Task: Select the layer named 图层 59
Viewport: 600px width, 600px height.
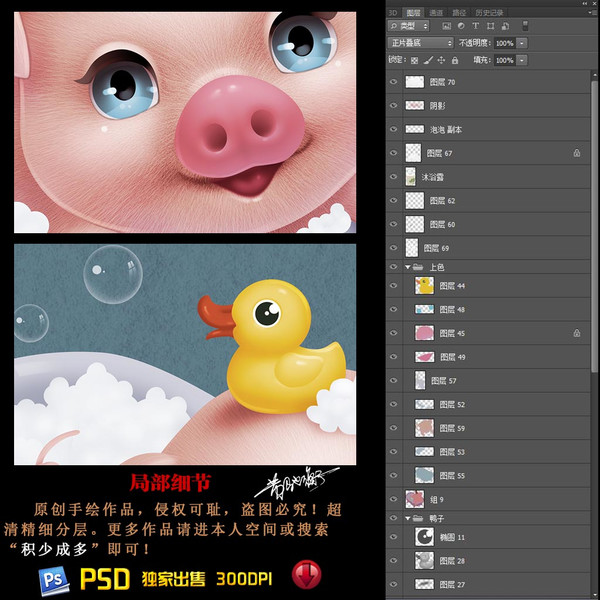Action: 488,428
